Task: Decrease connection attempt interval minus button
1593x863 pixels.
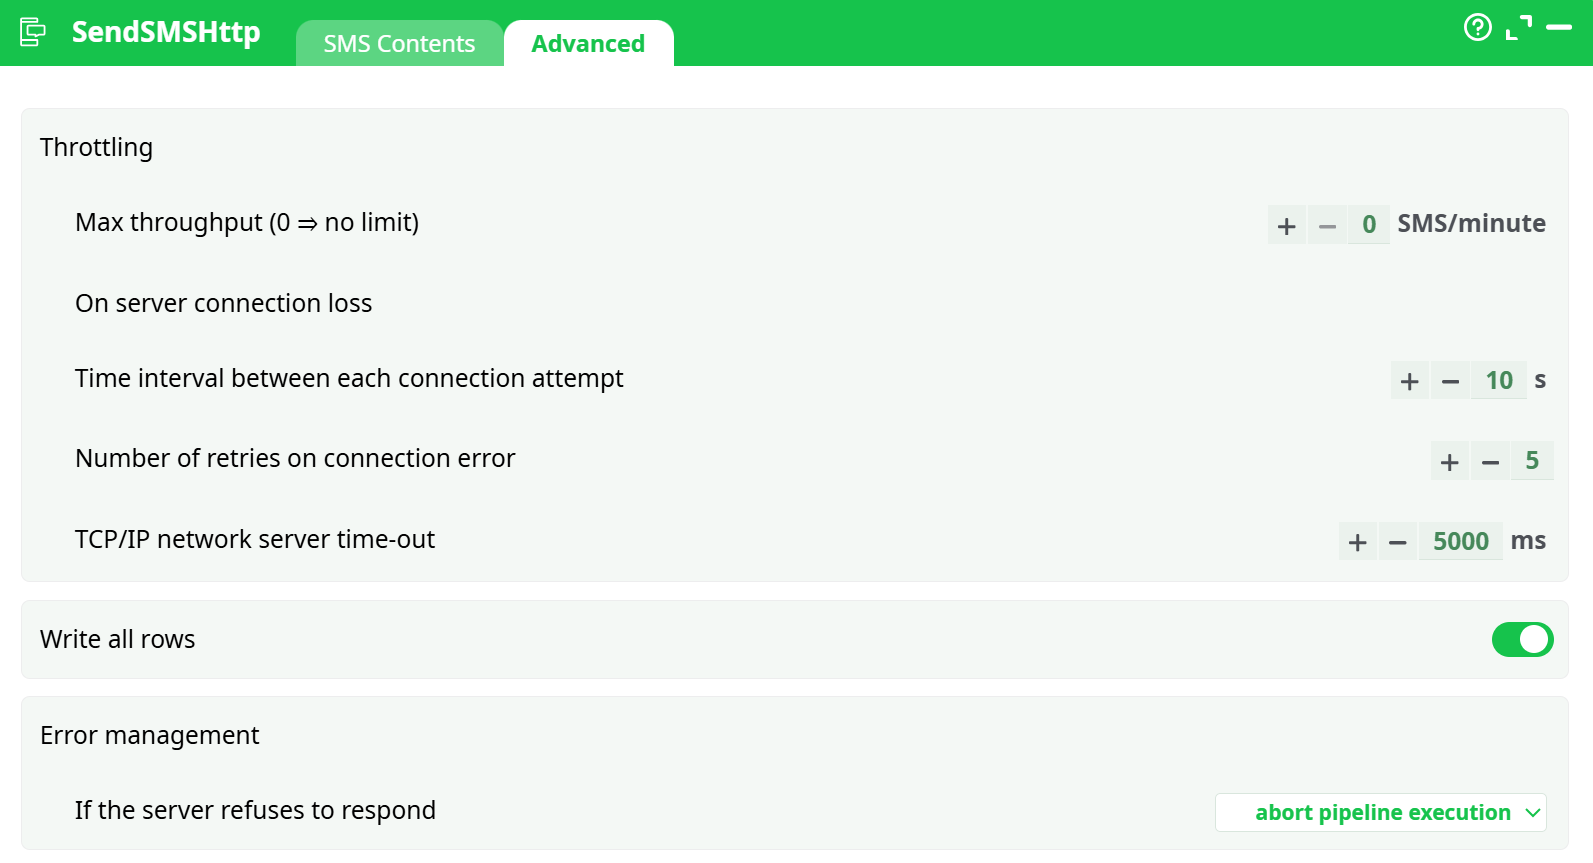Action: pyautogui.click(x=1450, y=381)
